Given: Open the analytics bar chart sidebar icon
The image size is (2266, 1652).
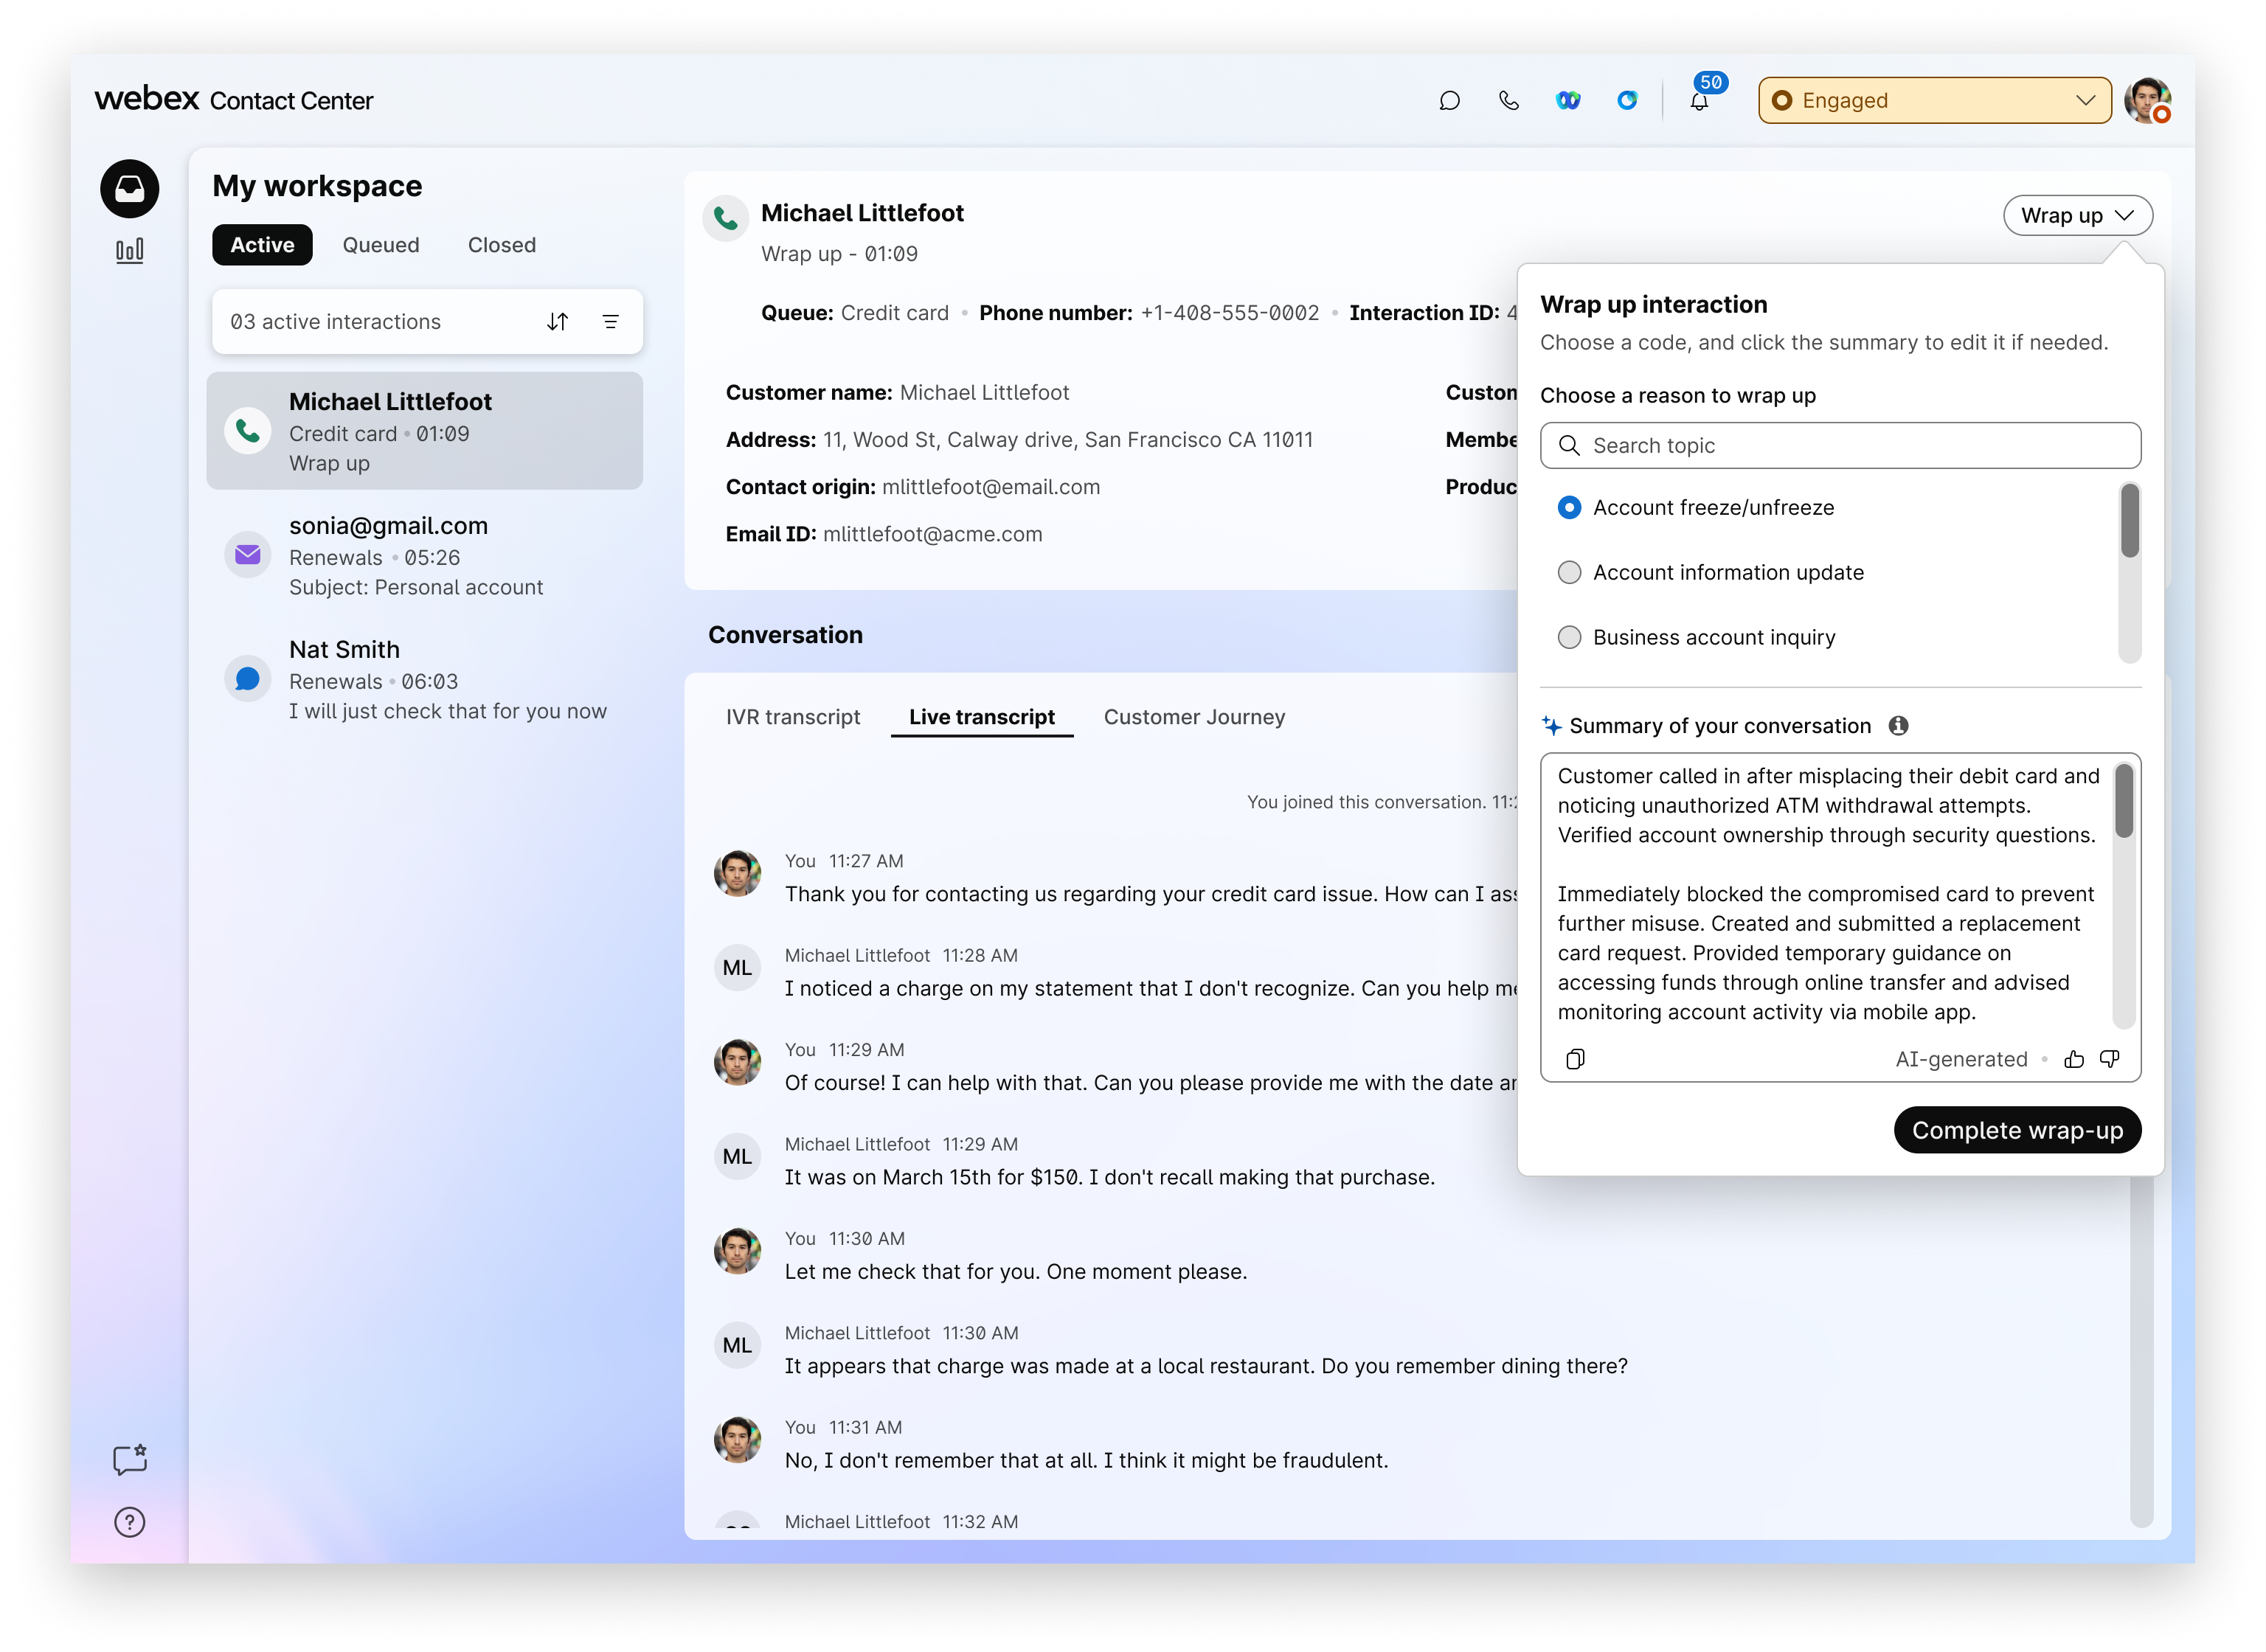Looking at the screenshot, I should coord(129,250).
